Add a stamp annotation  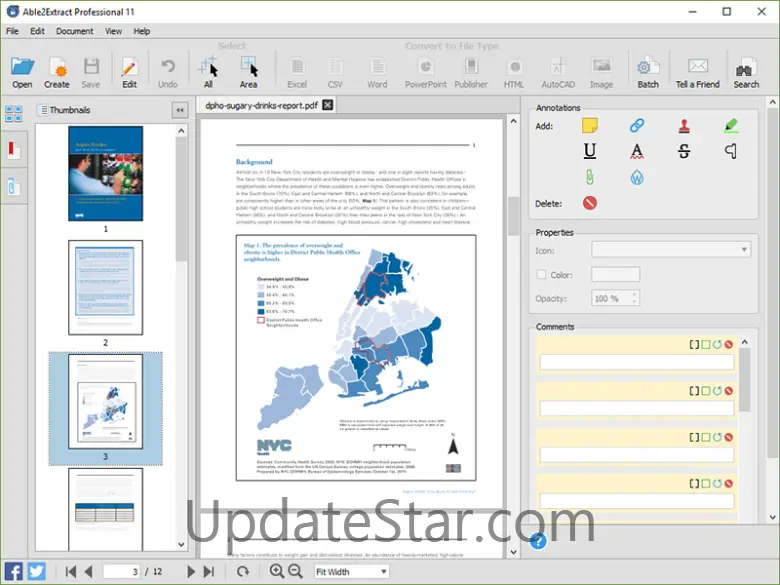pyautogui.click(x=684, y=126)
